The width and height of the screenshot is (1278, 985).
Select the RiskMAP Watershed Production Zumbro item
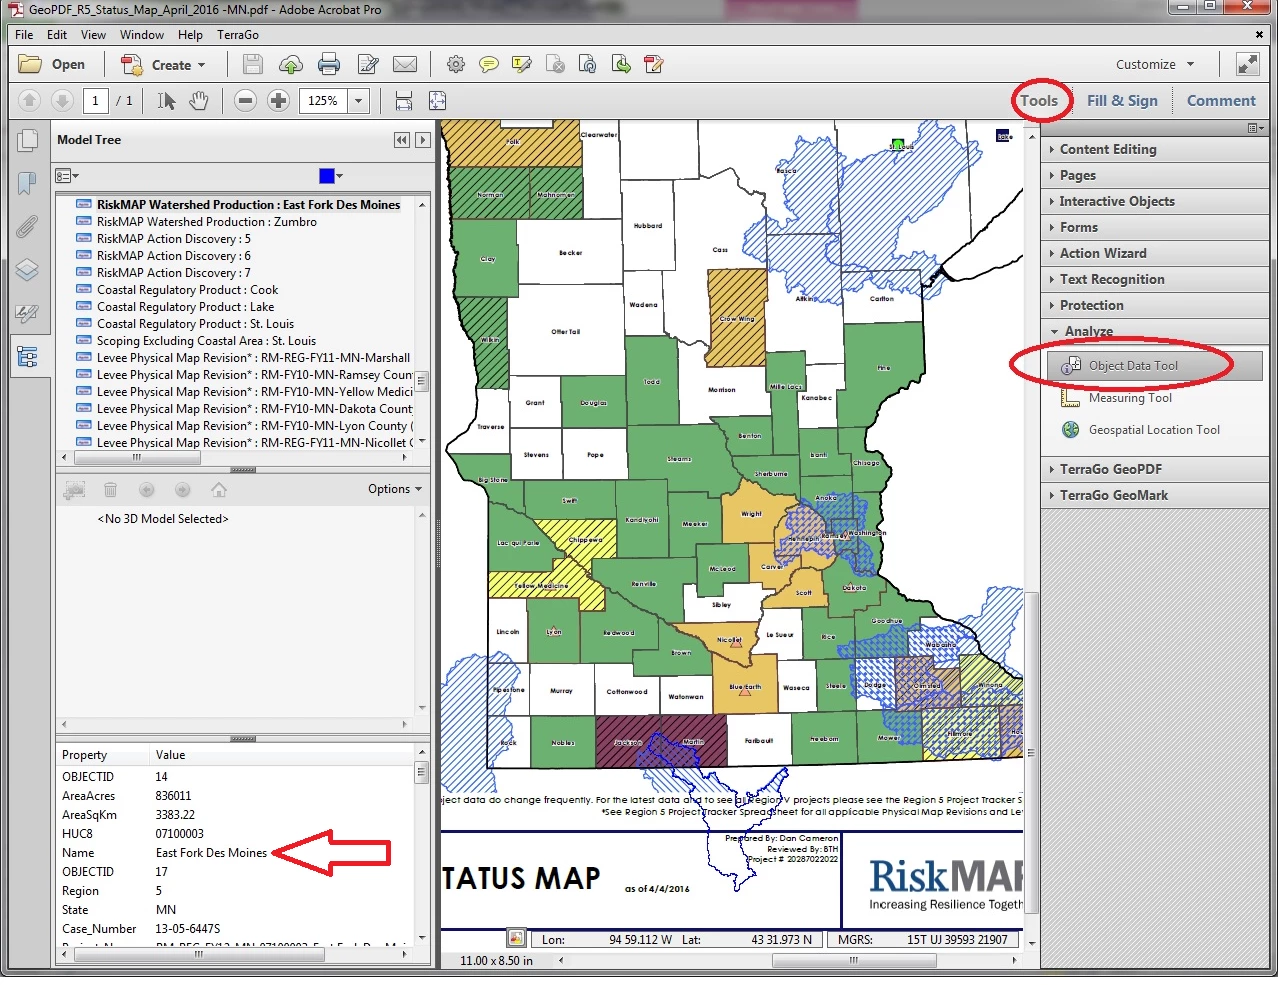[206, 222]
